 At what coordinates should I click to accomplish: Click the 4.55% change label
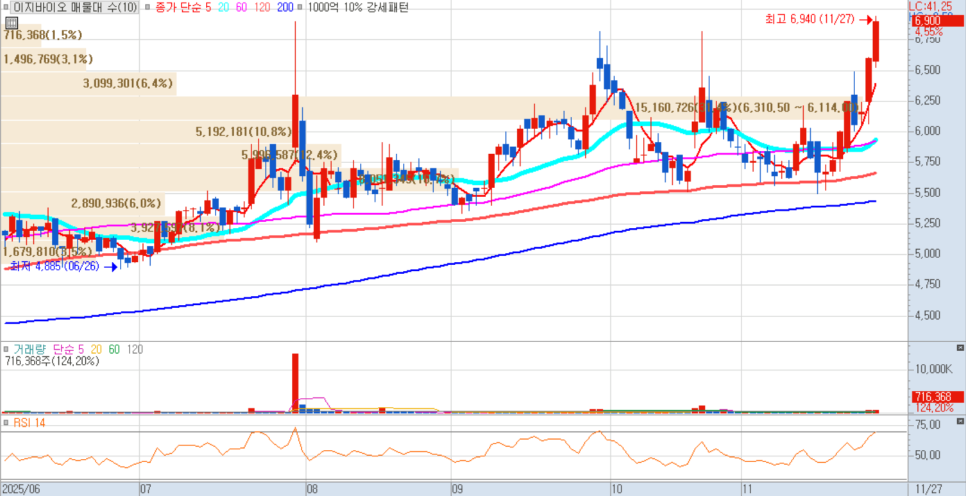tap(928, 30)
